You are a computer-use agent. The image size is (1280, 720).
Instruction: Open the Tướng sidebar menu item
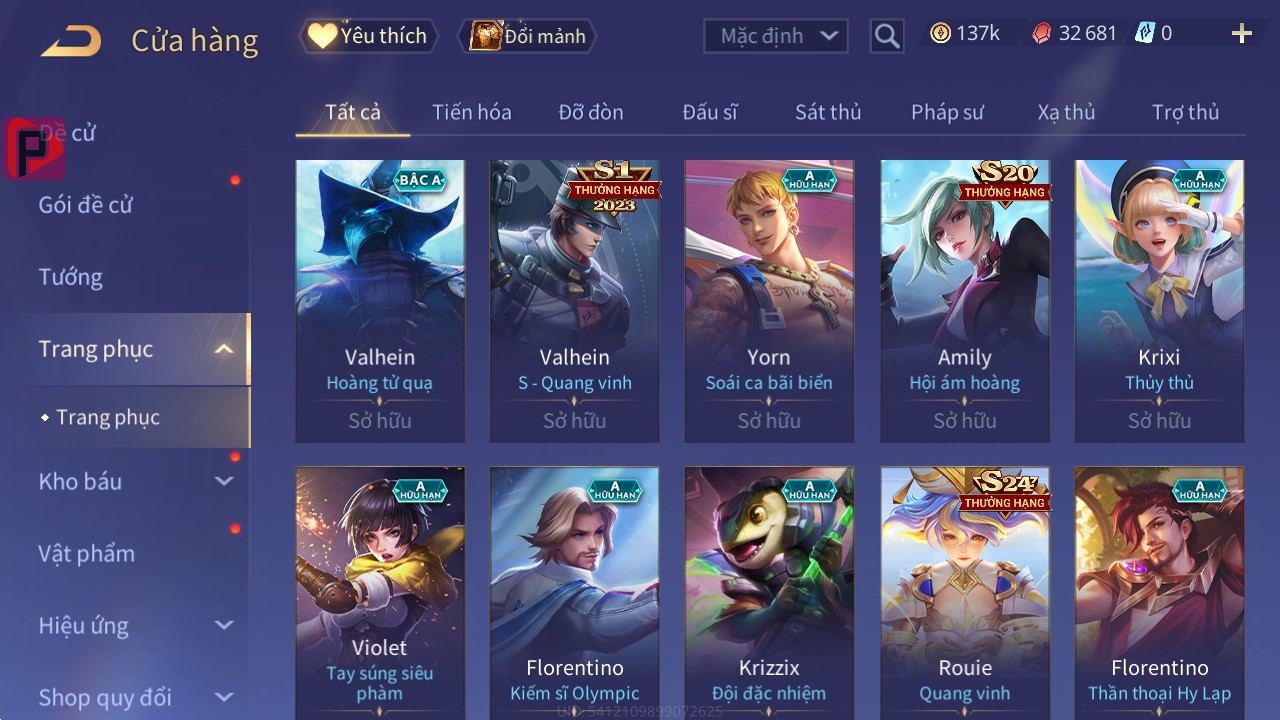pyautogui.click(x=70, y=277)
